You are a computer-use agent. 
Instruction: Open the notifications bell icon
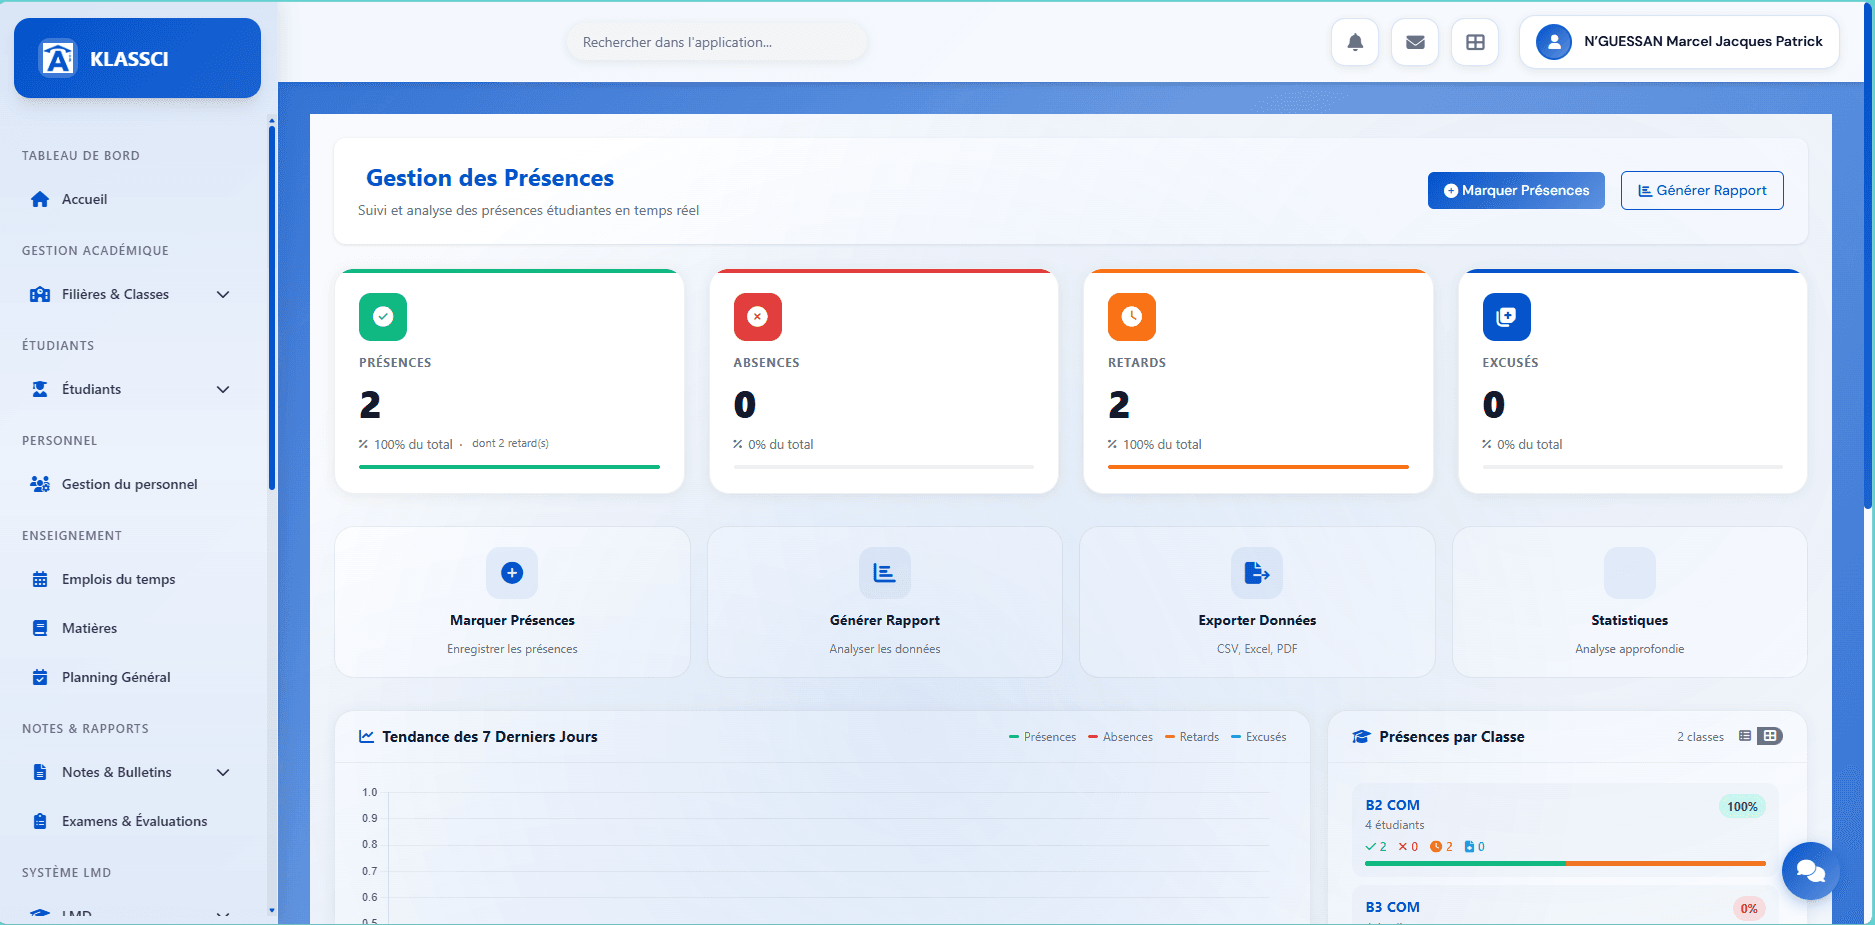[x=1354, y=41]
